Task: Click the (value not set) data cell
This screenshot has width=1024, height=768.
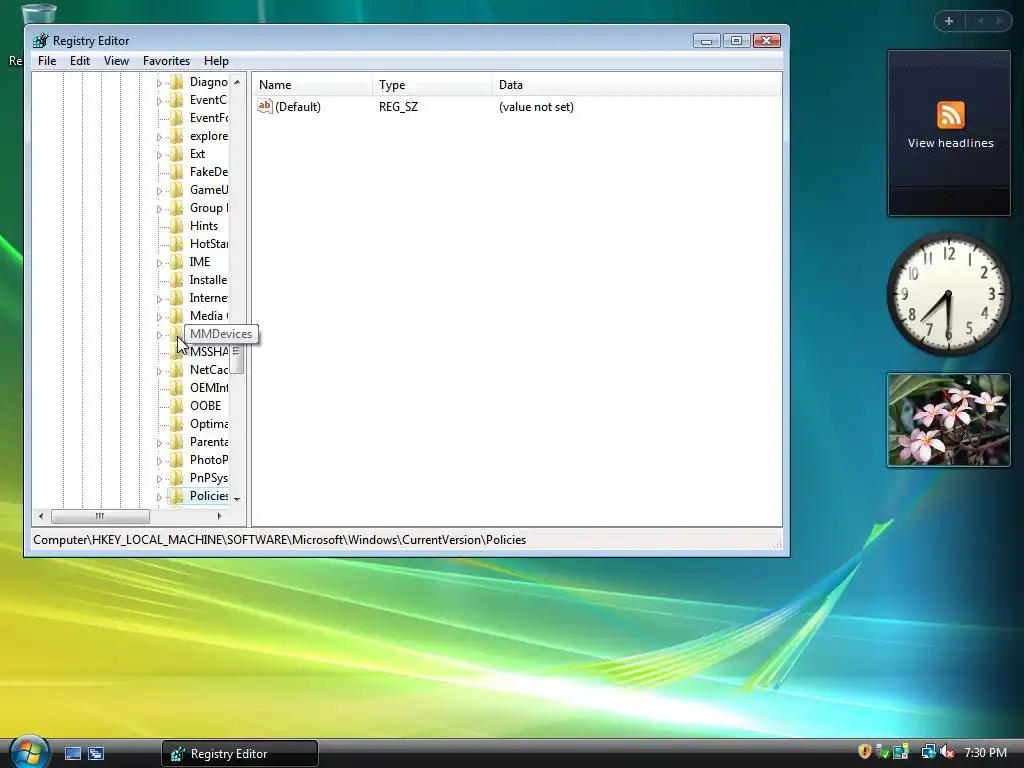Action: tap(536, 106)
